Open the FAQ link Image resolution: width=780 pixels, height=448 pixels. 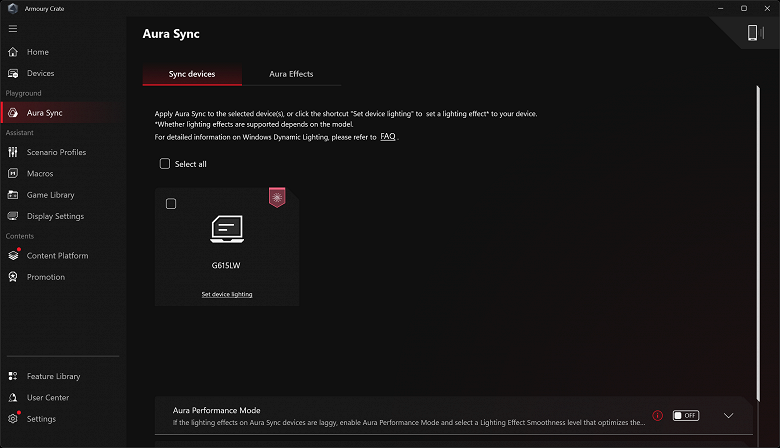tap(388, 136)
